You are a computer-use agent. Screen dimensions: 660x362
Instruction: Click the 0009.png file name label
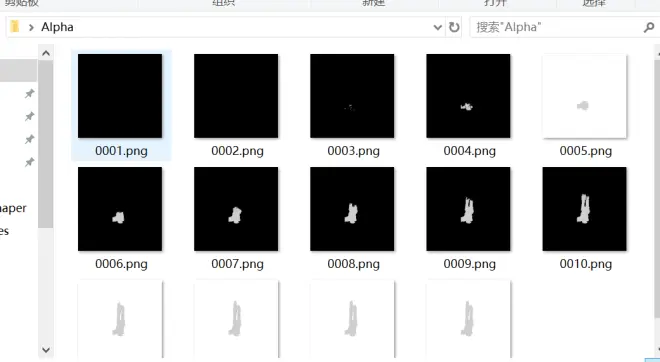[469, 264]
